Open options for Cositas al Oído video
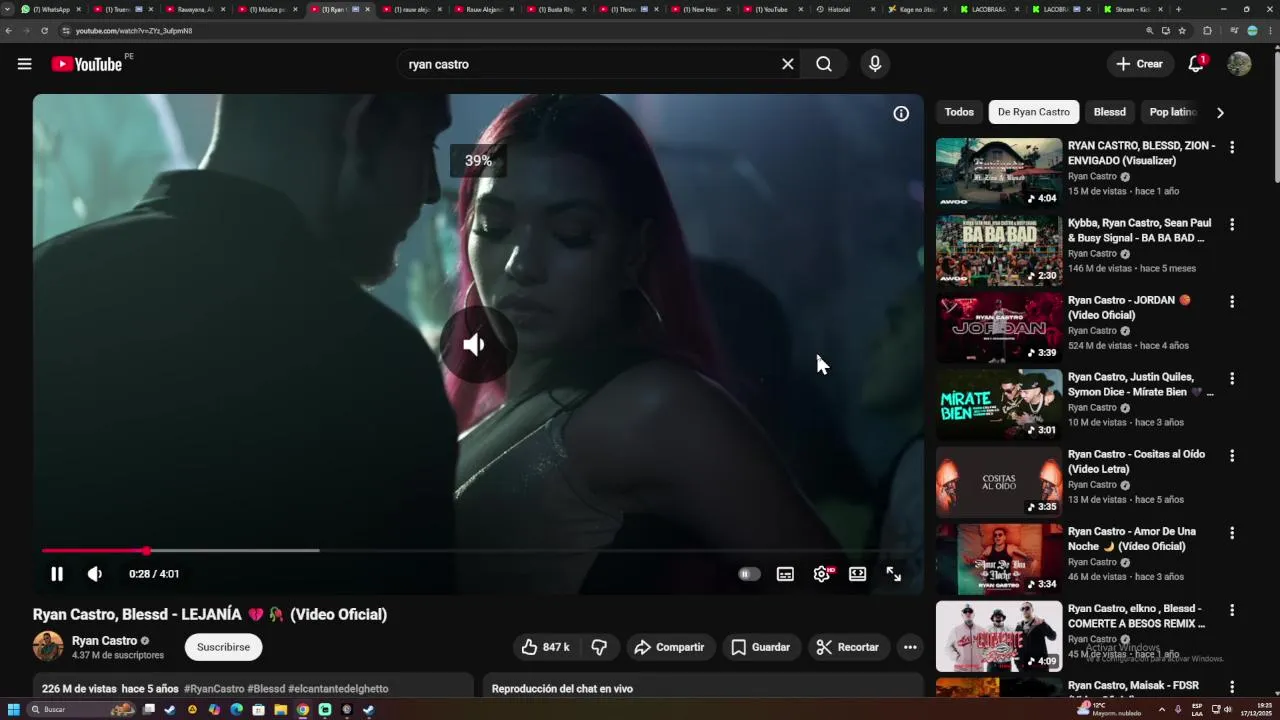Image resolution: width=1280 pixels, height=720 pixels. point(1232,455)
